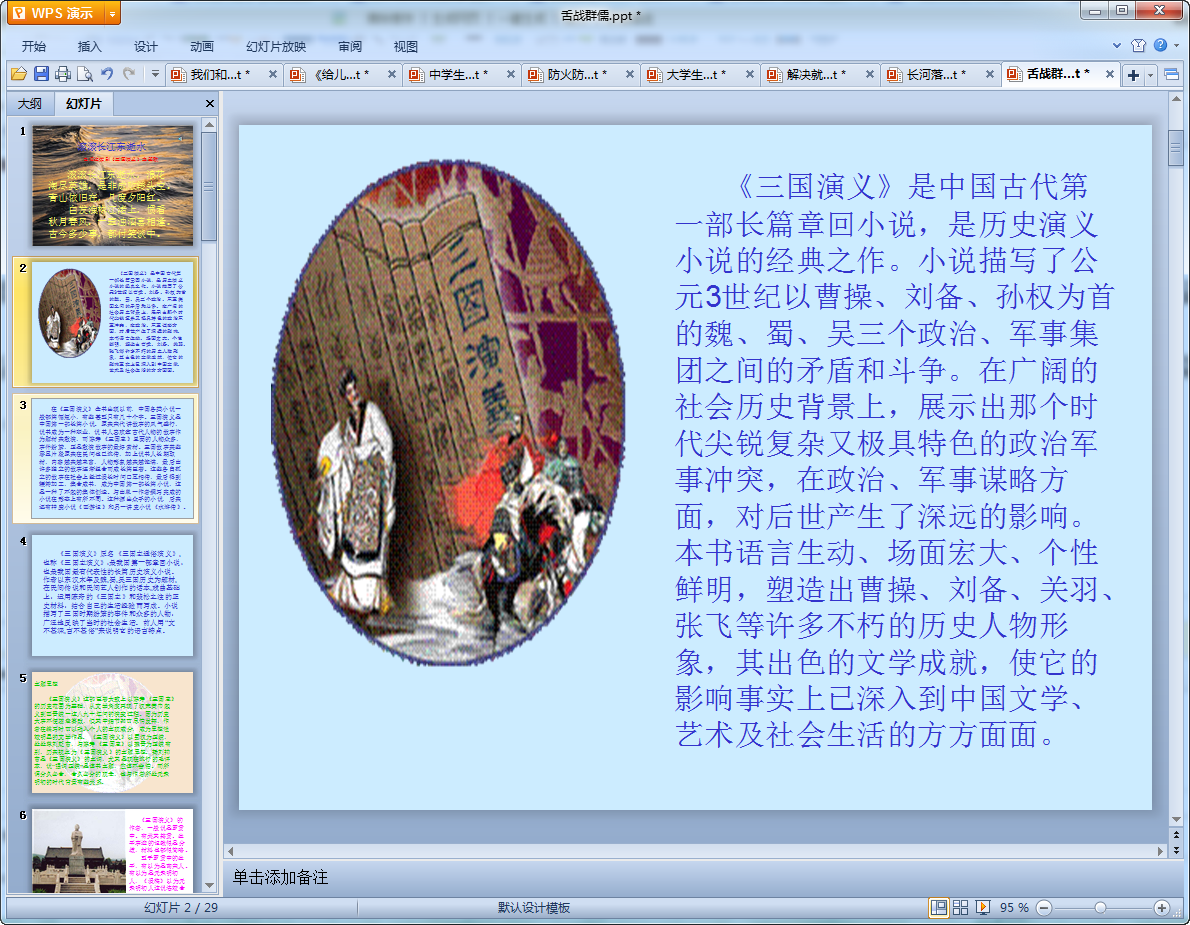Add a new document tab with plus button
This screenshot has width=1190, height=925.
tap(1133, 74)
